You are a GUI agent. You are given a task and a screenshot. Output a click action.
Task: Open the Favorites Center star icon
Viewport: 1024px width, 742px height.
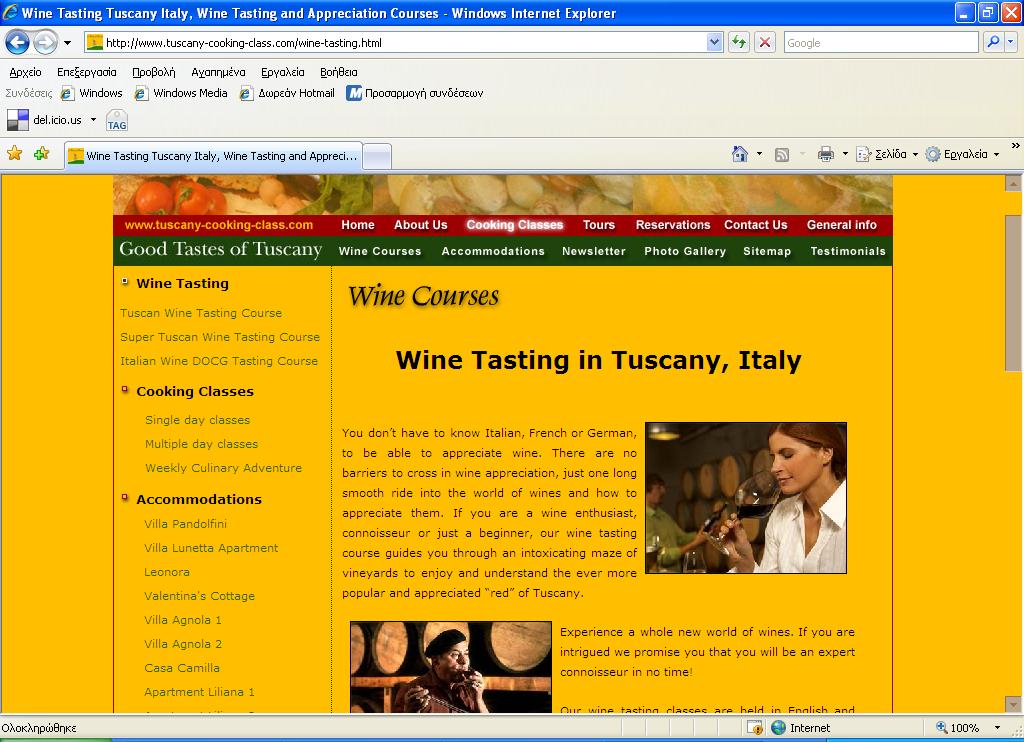click(x=14, y=153)
